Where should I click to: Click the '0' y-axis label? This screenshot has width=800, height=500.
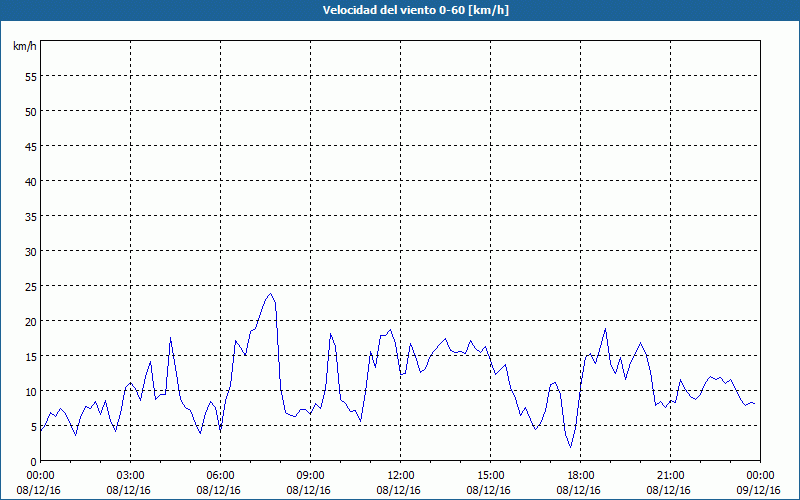tap(34, 462)
